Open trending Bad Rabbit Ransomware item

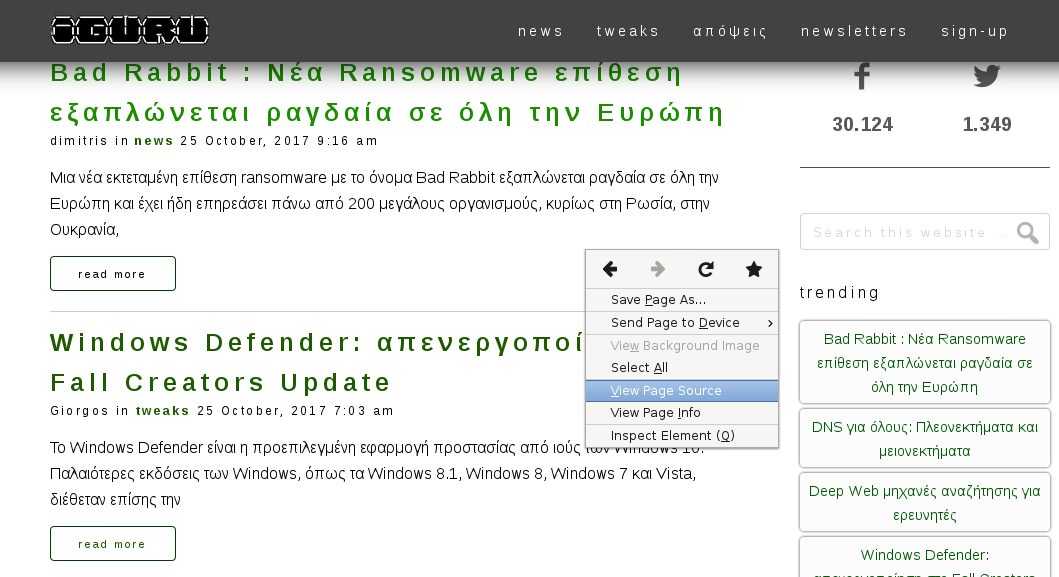[x=925, y=363]
